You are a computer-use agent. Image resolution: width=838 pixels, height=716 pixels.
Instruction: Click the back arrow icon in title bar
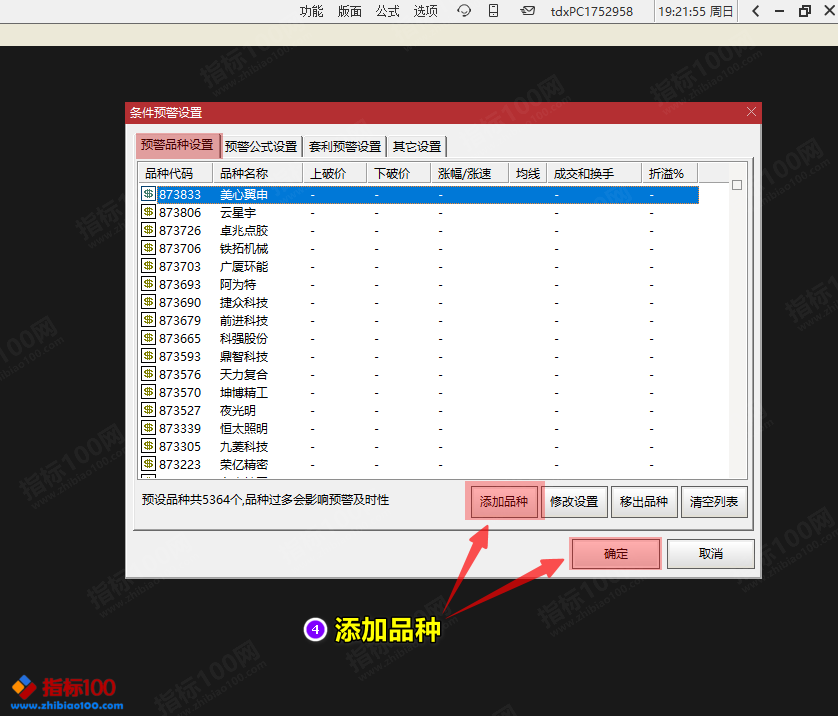[755, 11]
